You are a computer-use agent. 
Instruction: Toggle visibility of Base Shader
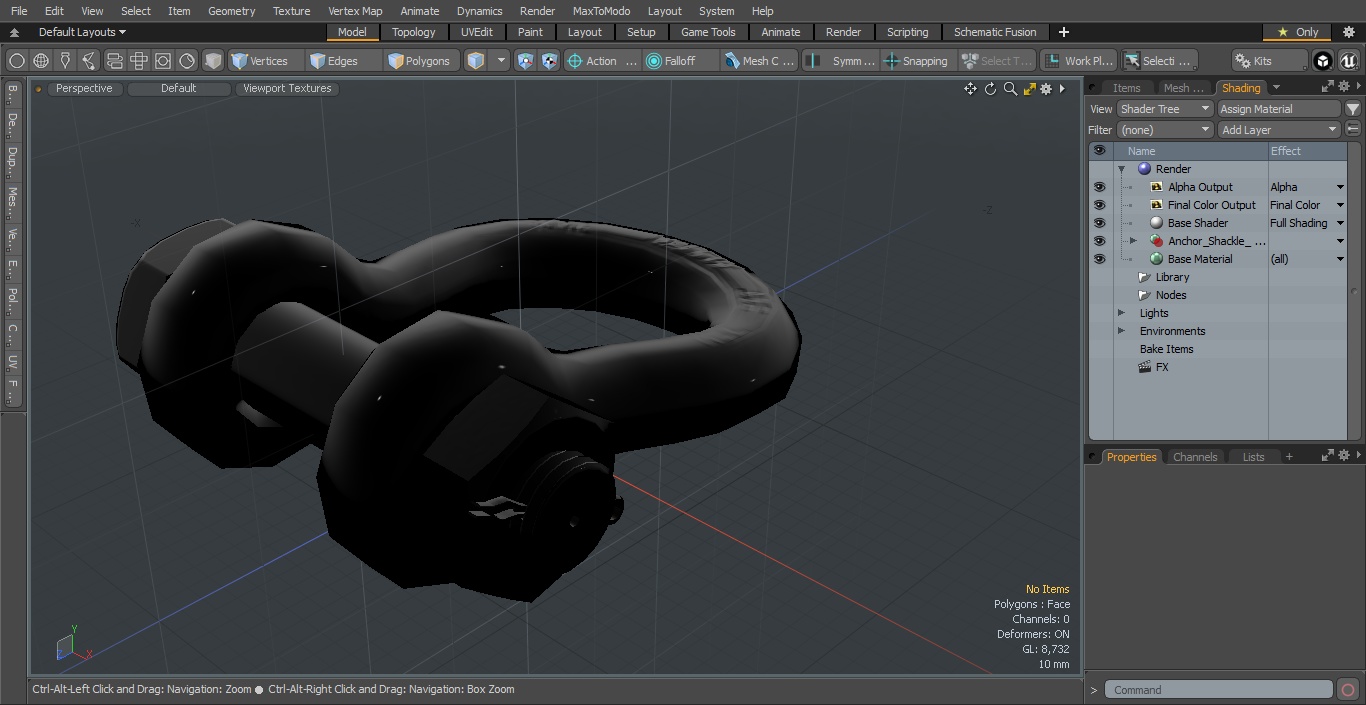tap(1099, 223)
